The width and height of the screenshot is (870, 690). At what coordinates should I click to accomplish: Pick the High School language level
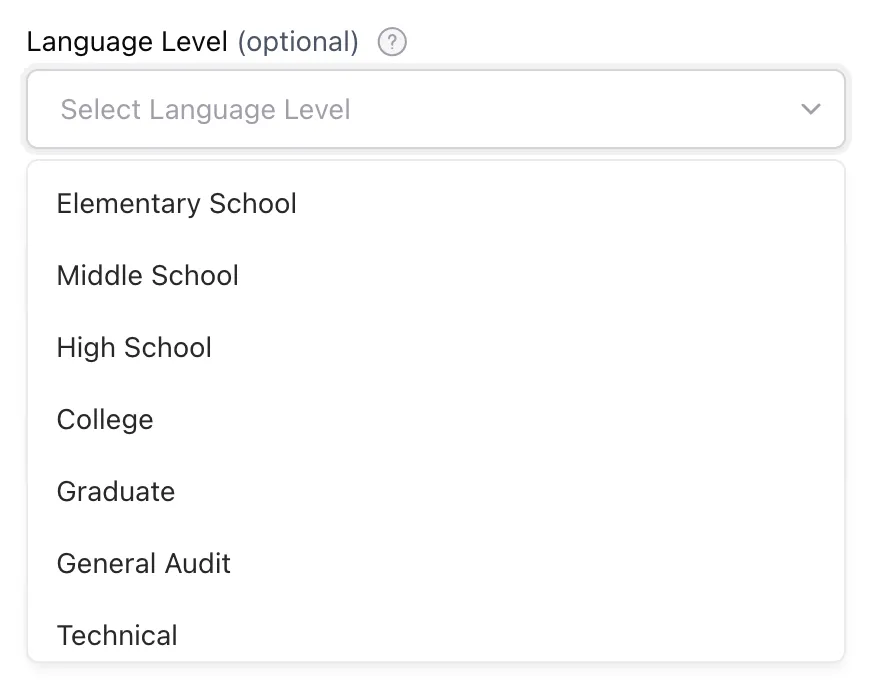tap(135, 348)
